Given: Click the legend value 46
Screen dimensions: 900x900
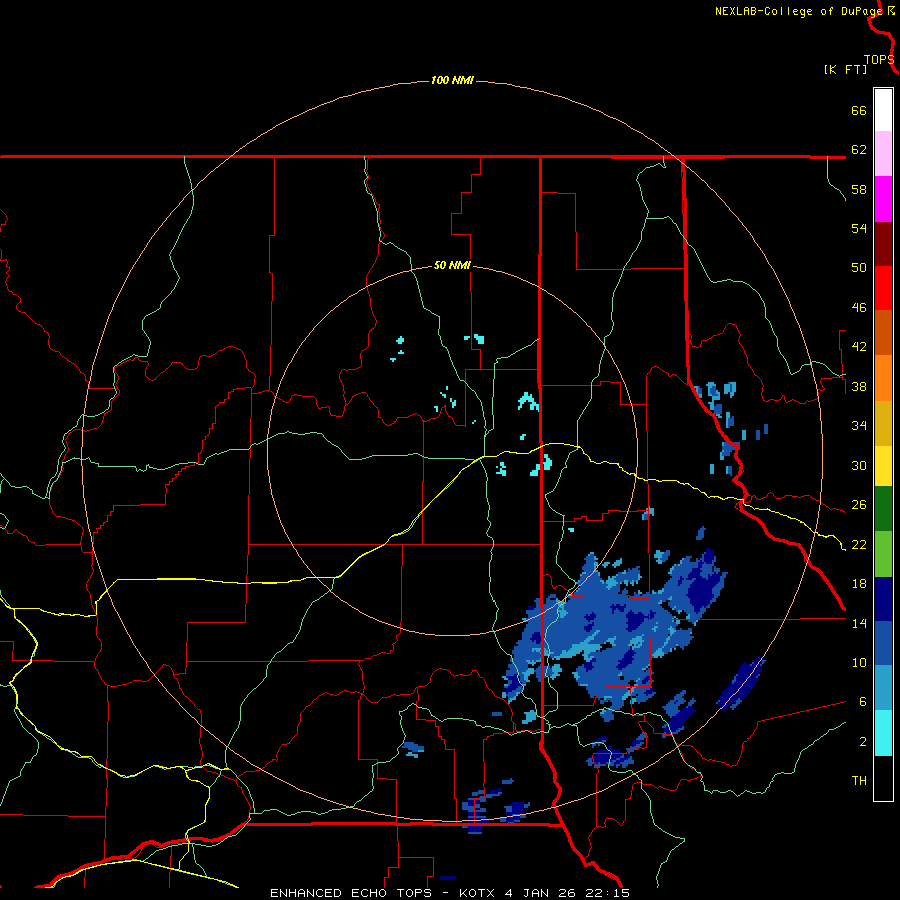Looking at the screenshot, I should [x=859, y=308].
